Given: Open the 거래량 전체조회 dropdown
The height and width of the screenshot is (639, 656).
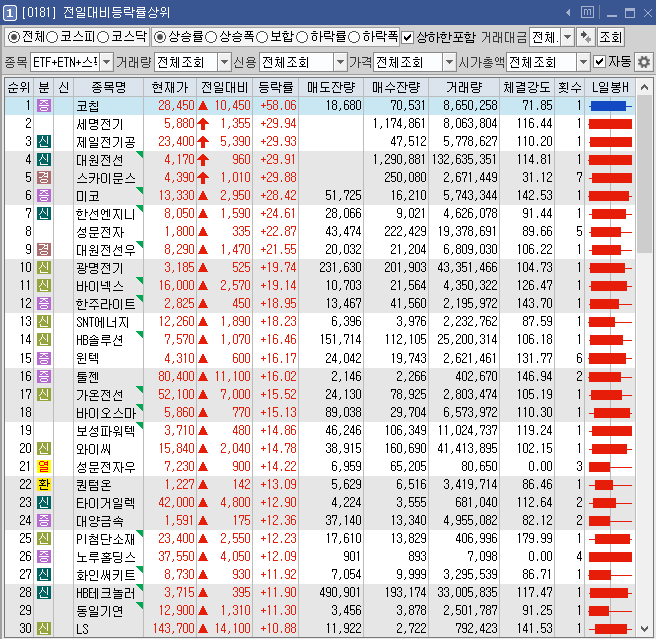Looking at the screenshot, I should (225, 62).
